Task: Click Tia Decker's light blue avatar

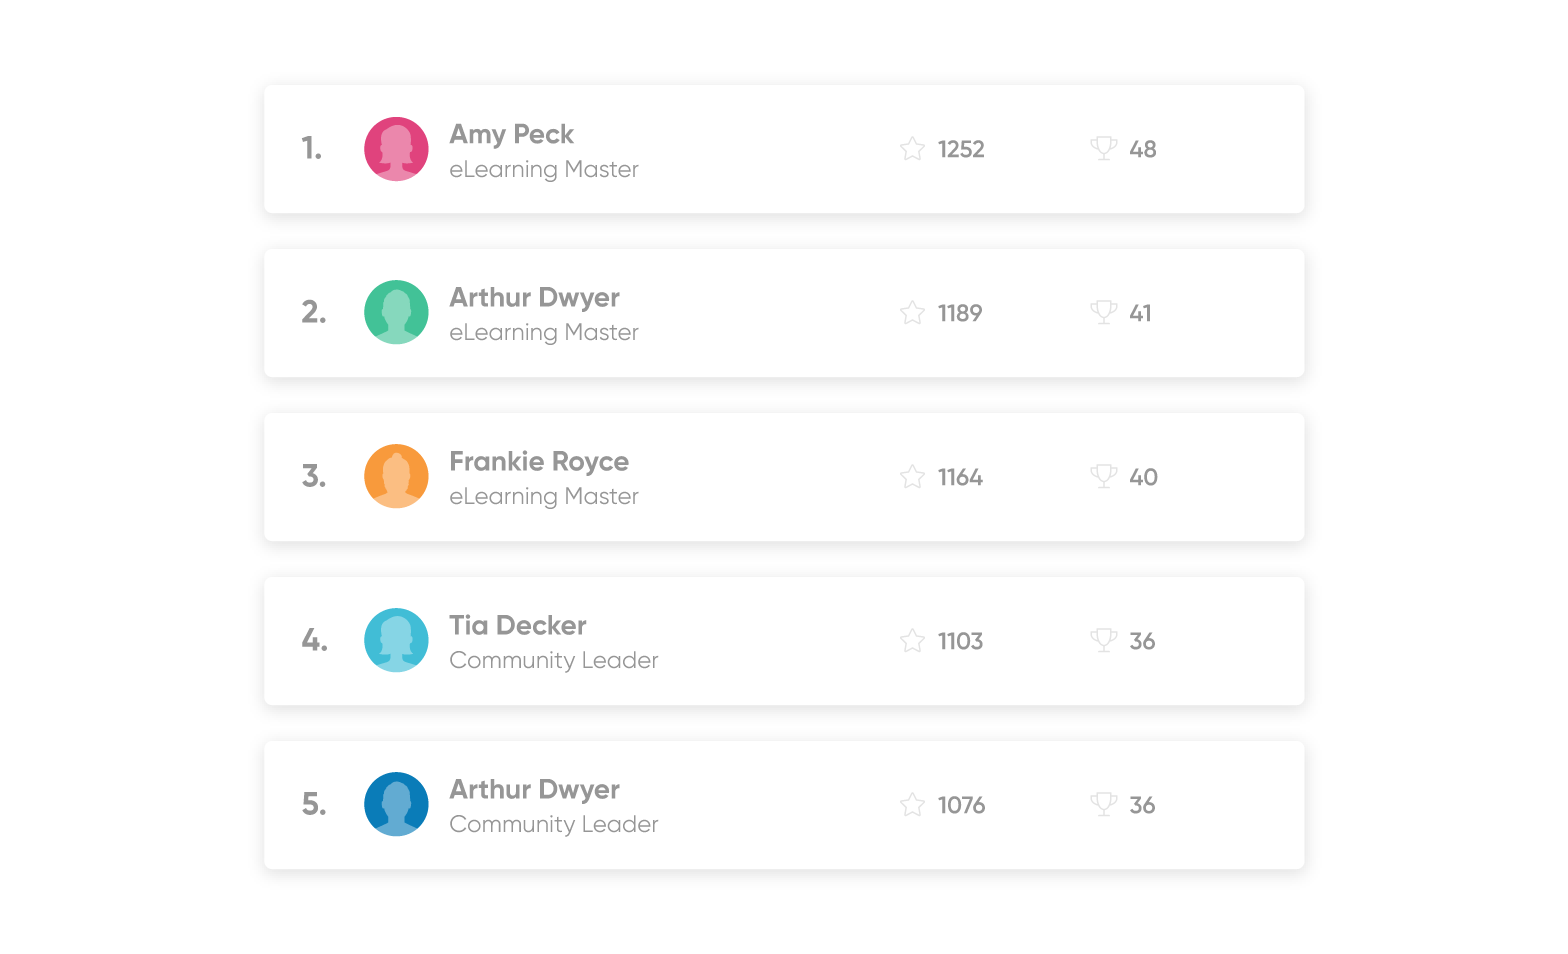Action: click(x=396, y=640)
